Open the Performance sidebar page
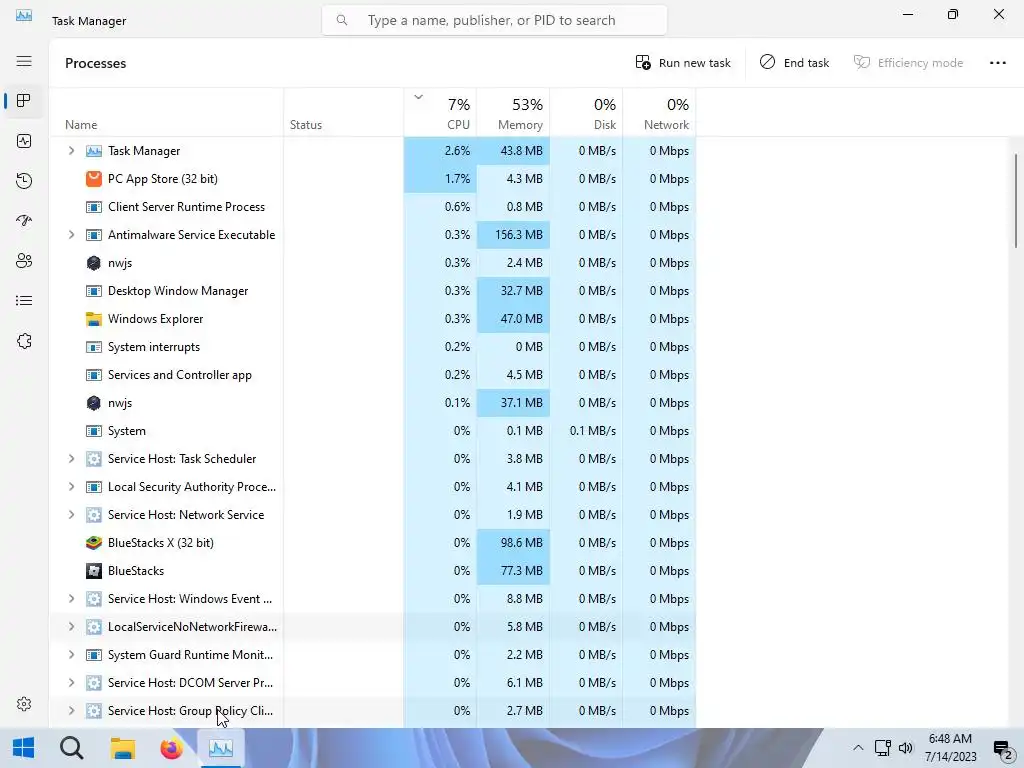Image resolution: width=1024 pixels, height=768 pixels. click(24, 141)
